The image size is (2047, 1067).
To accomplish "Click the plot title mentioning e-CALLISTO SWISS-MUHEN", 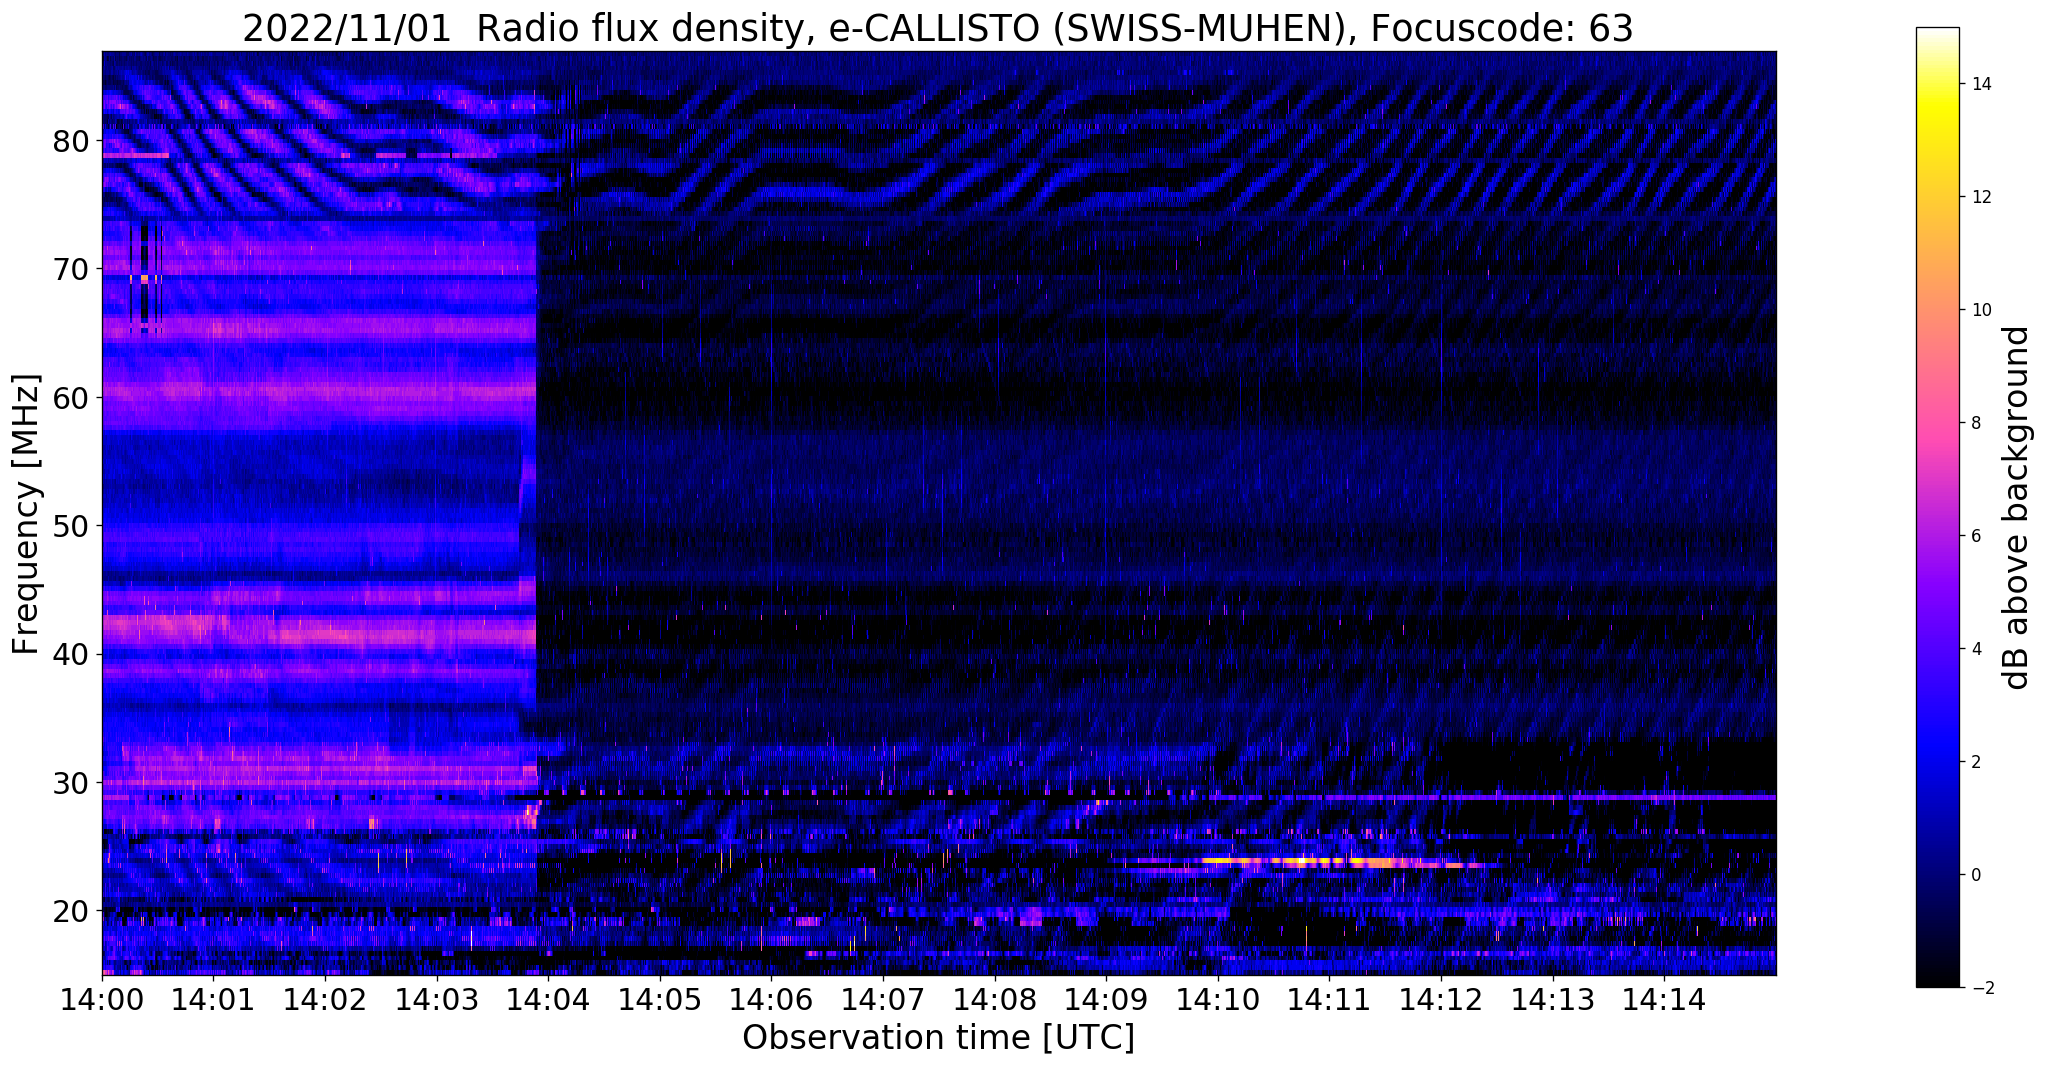I will click(x=937, y=28).
